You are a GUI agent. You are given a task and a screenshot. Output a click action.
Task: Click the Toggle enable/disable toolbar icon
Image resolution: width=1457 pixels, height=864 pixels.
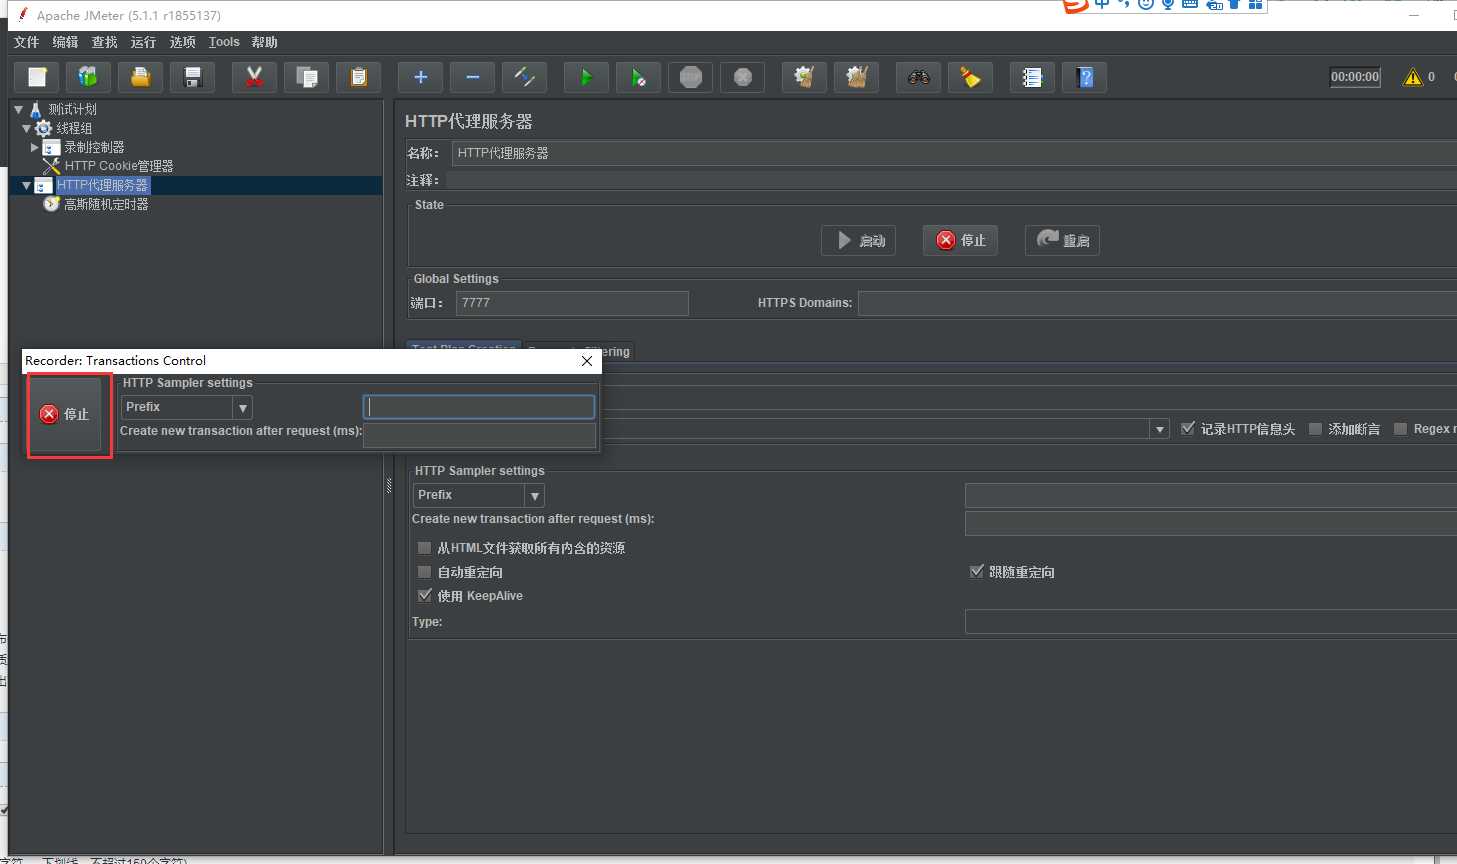click(x=524, y=77)
